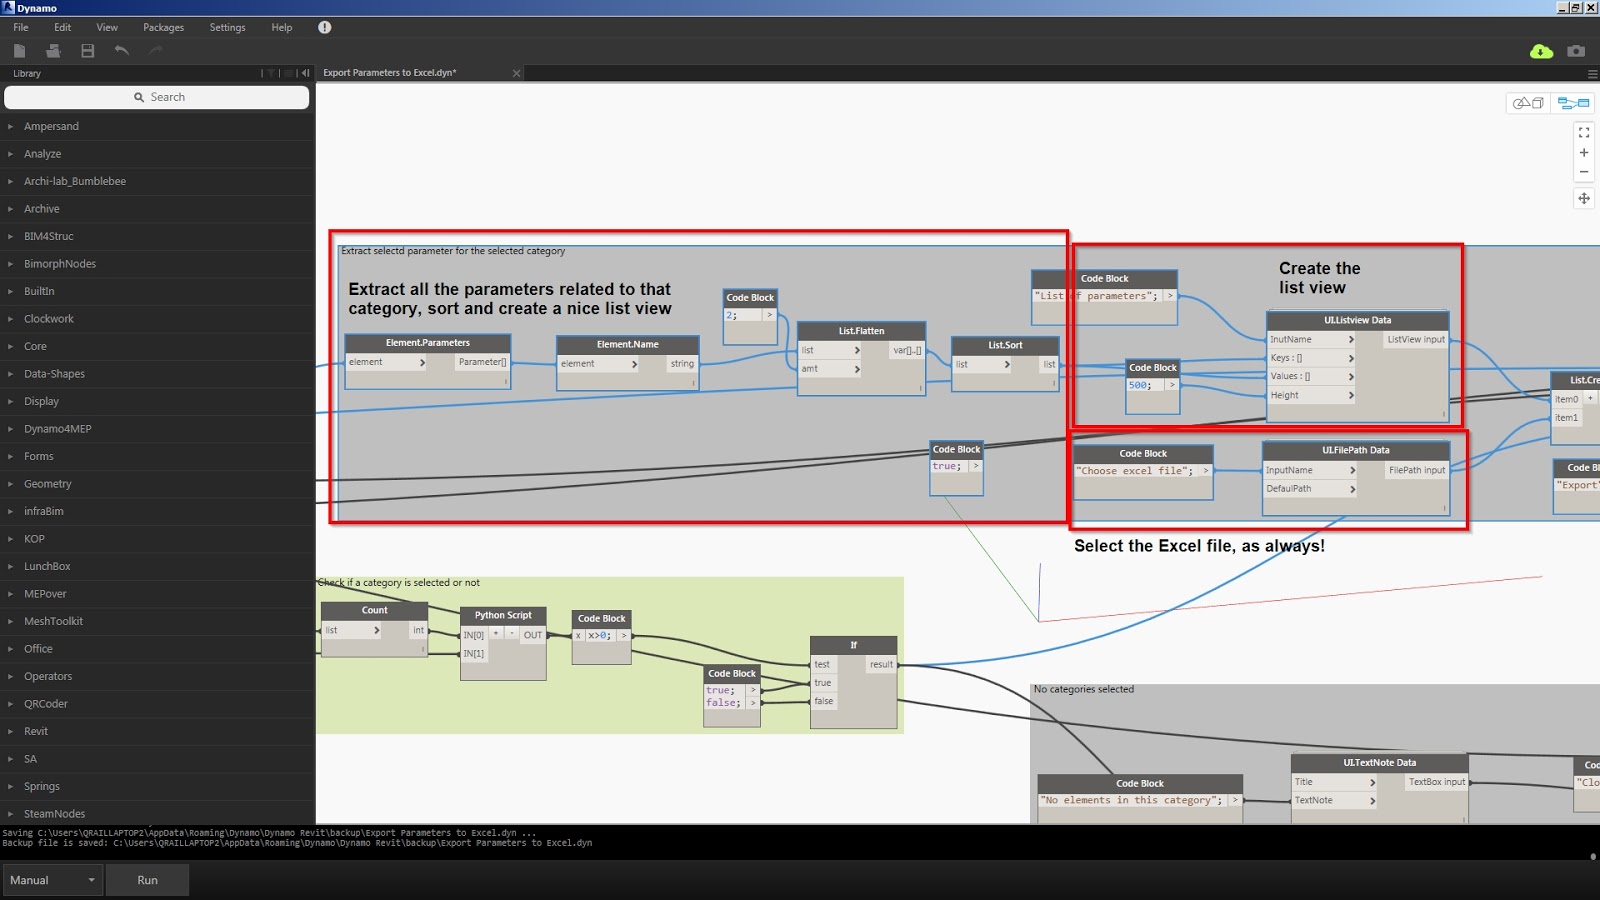1600x900 pixels.
Task: Click the Redo arrow icon
Action: pyautogui.click(x=155, y=50)
